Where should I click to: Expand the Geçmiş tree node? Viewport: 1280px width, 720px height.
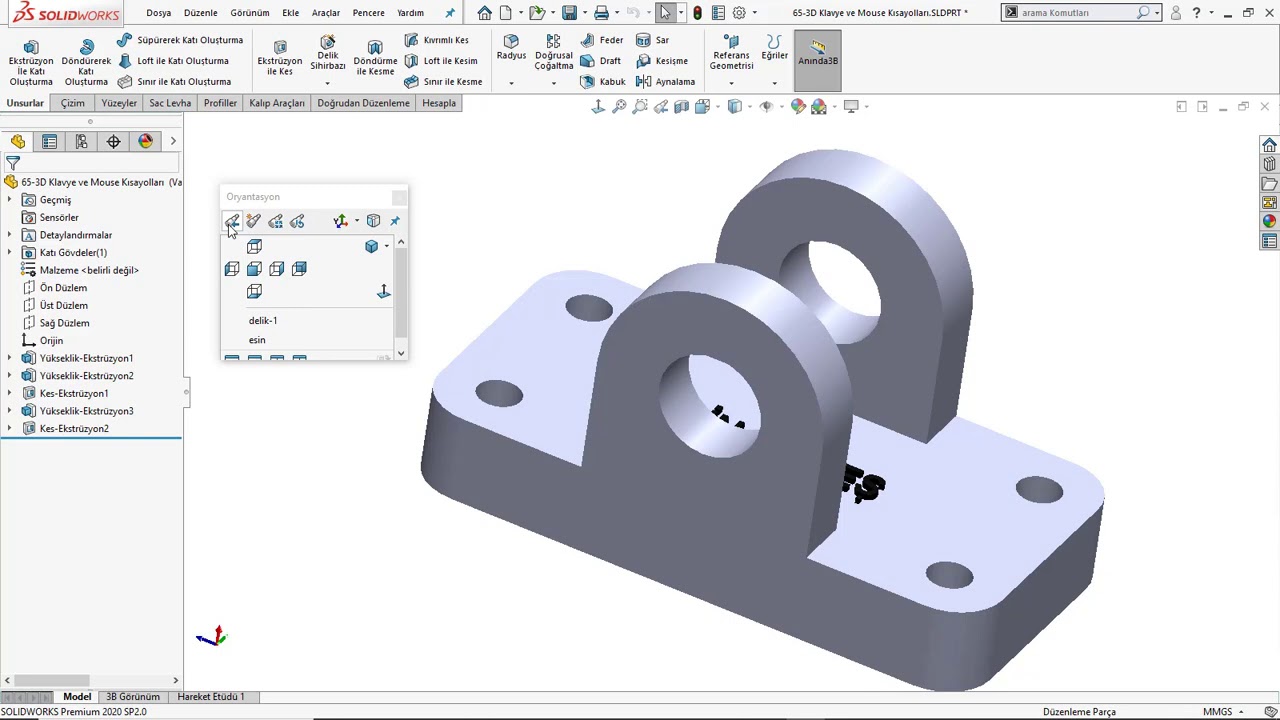pos(10,200)
